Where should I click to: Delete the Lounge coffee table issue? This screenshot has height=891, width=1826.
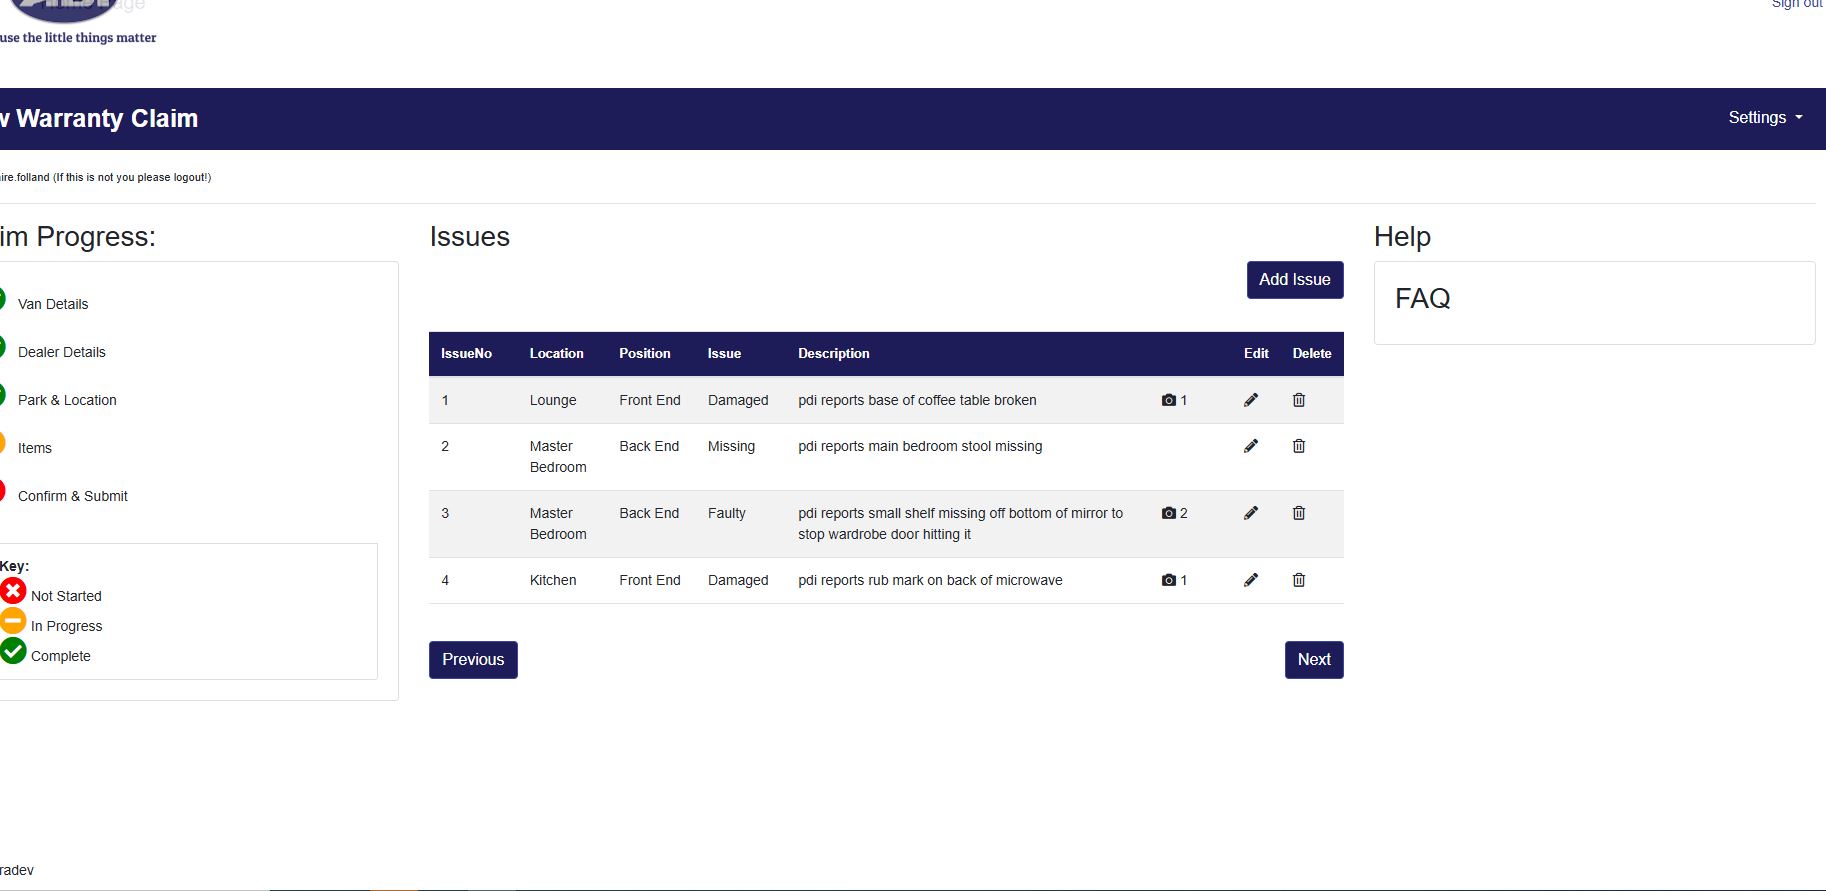click(1298, 400)
